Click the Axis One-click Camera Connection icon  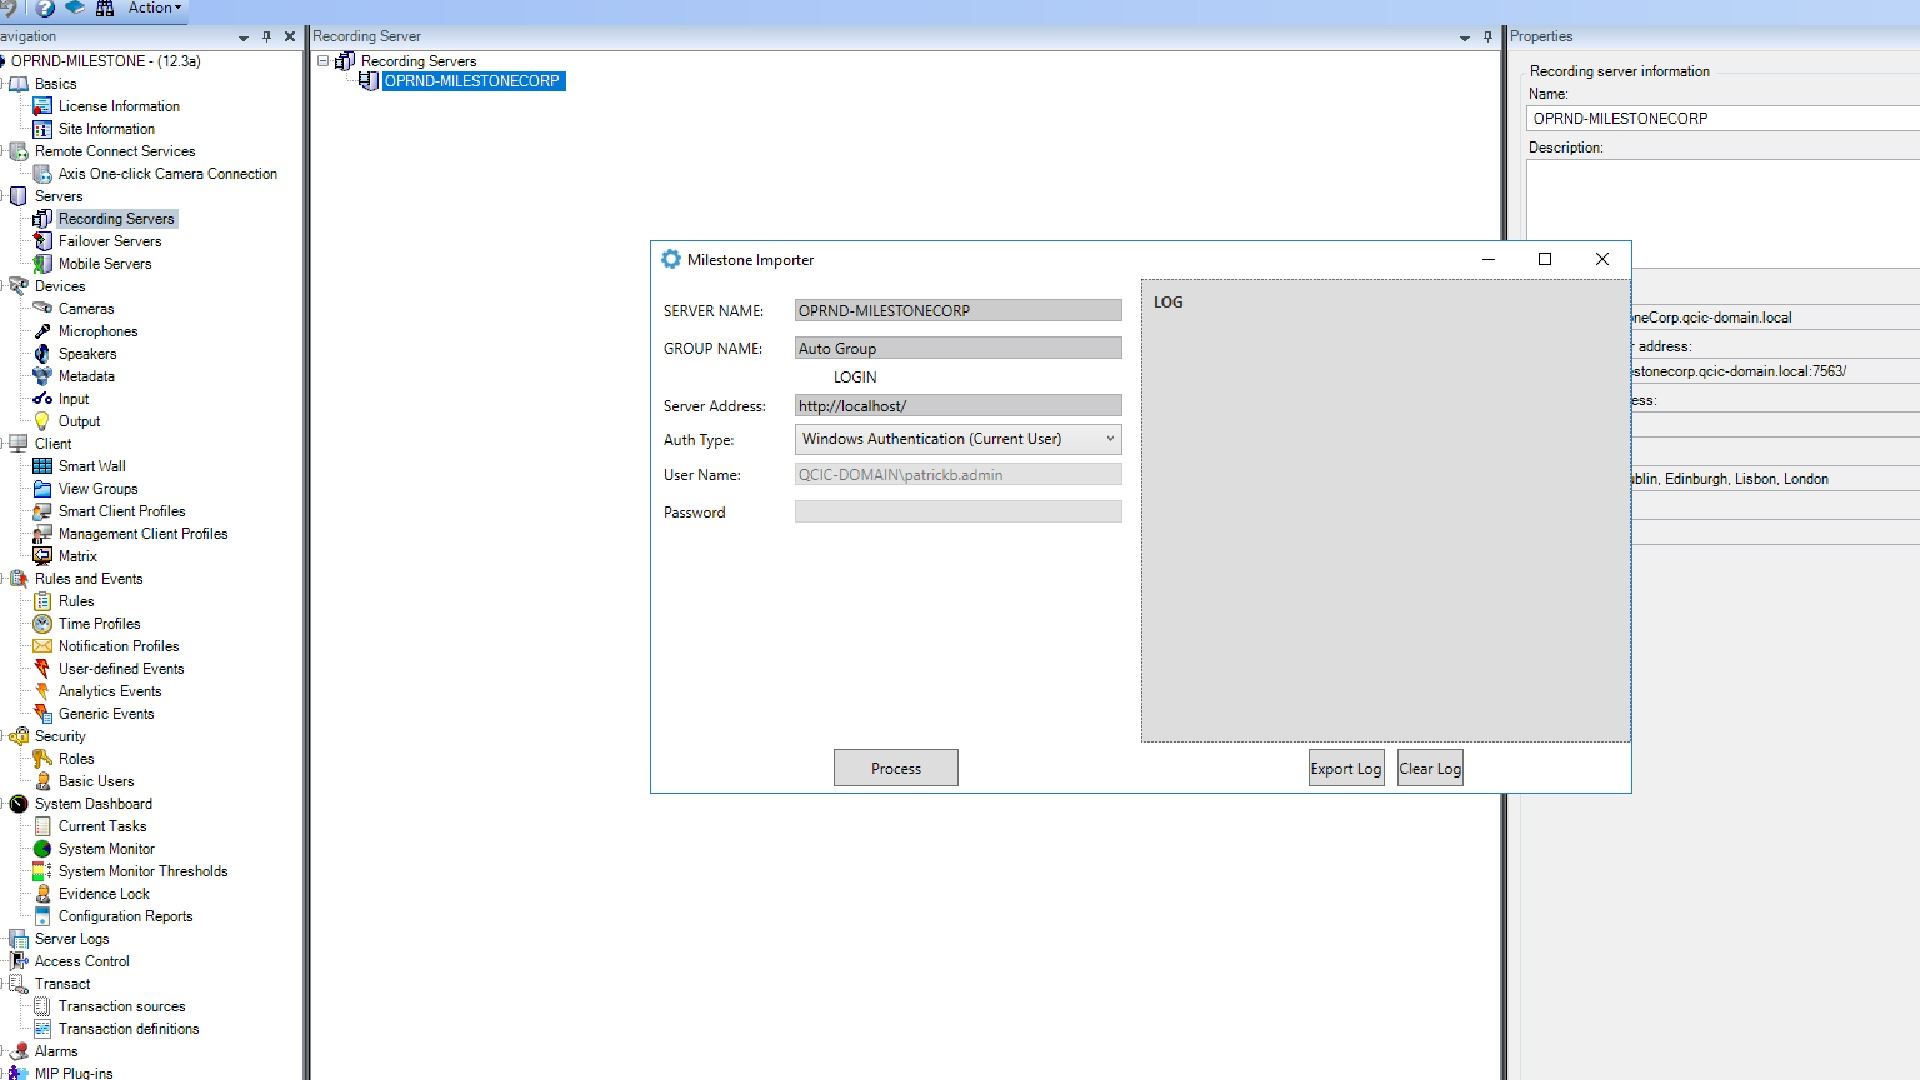click(42, 174)
